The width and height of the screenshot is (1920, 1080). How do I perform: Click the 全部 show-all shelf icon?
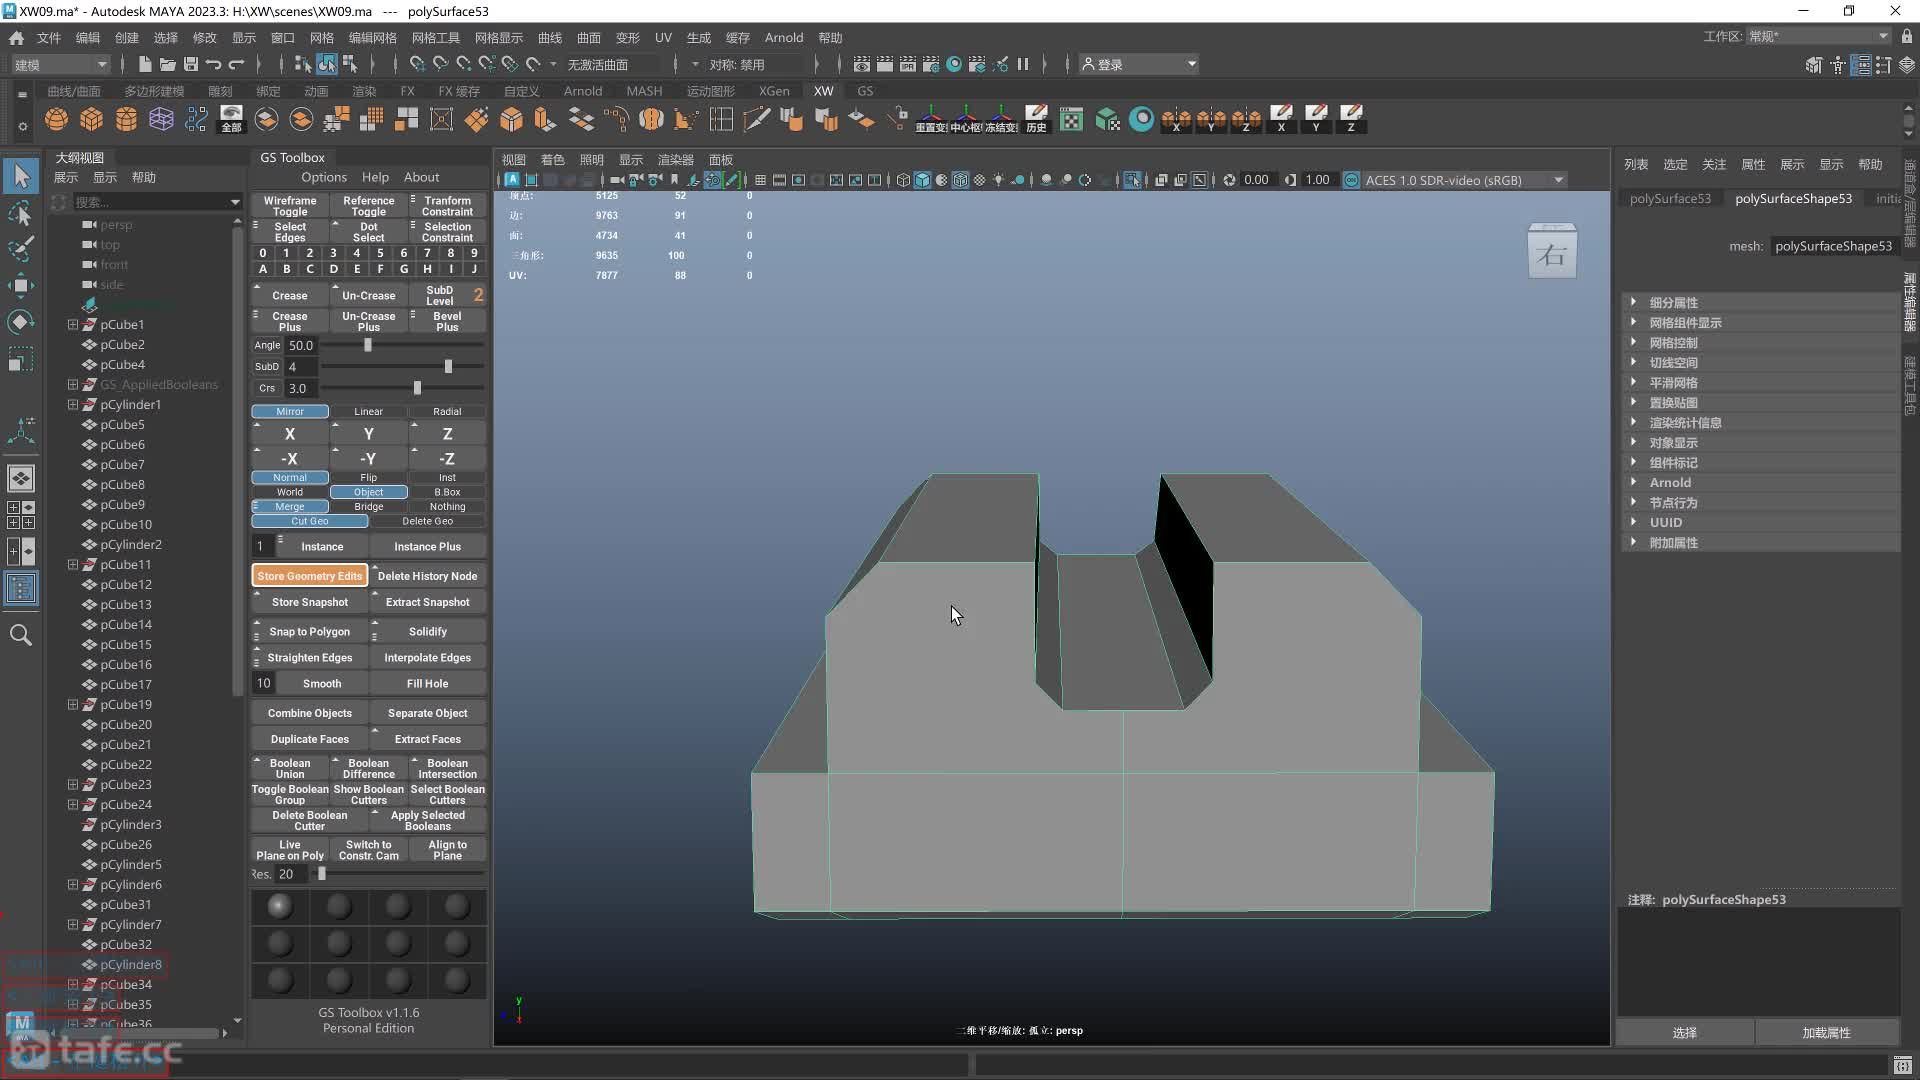(231, 120)
